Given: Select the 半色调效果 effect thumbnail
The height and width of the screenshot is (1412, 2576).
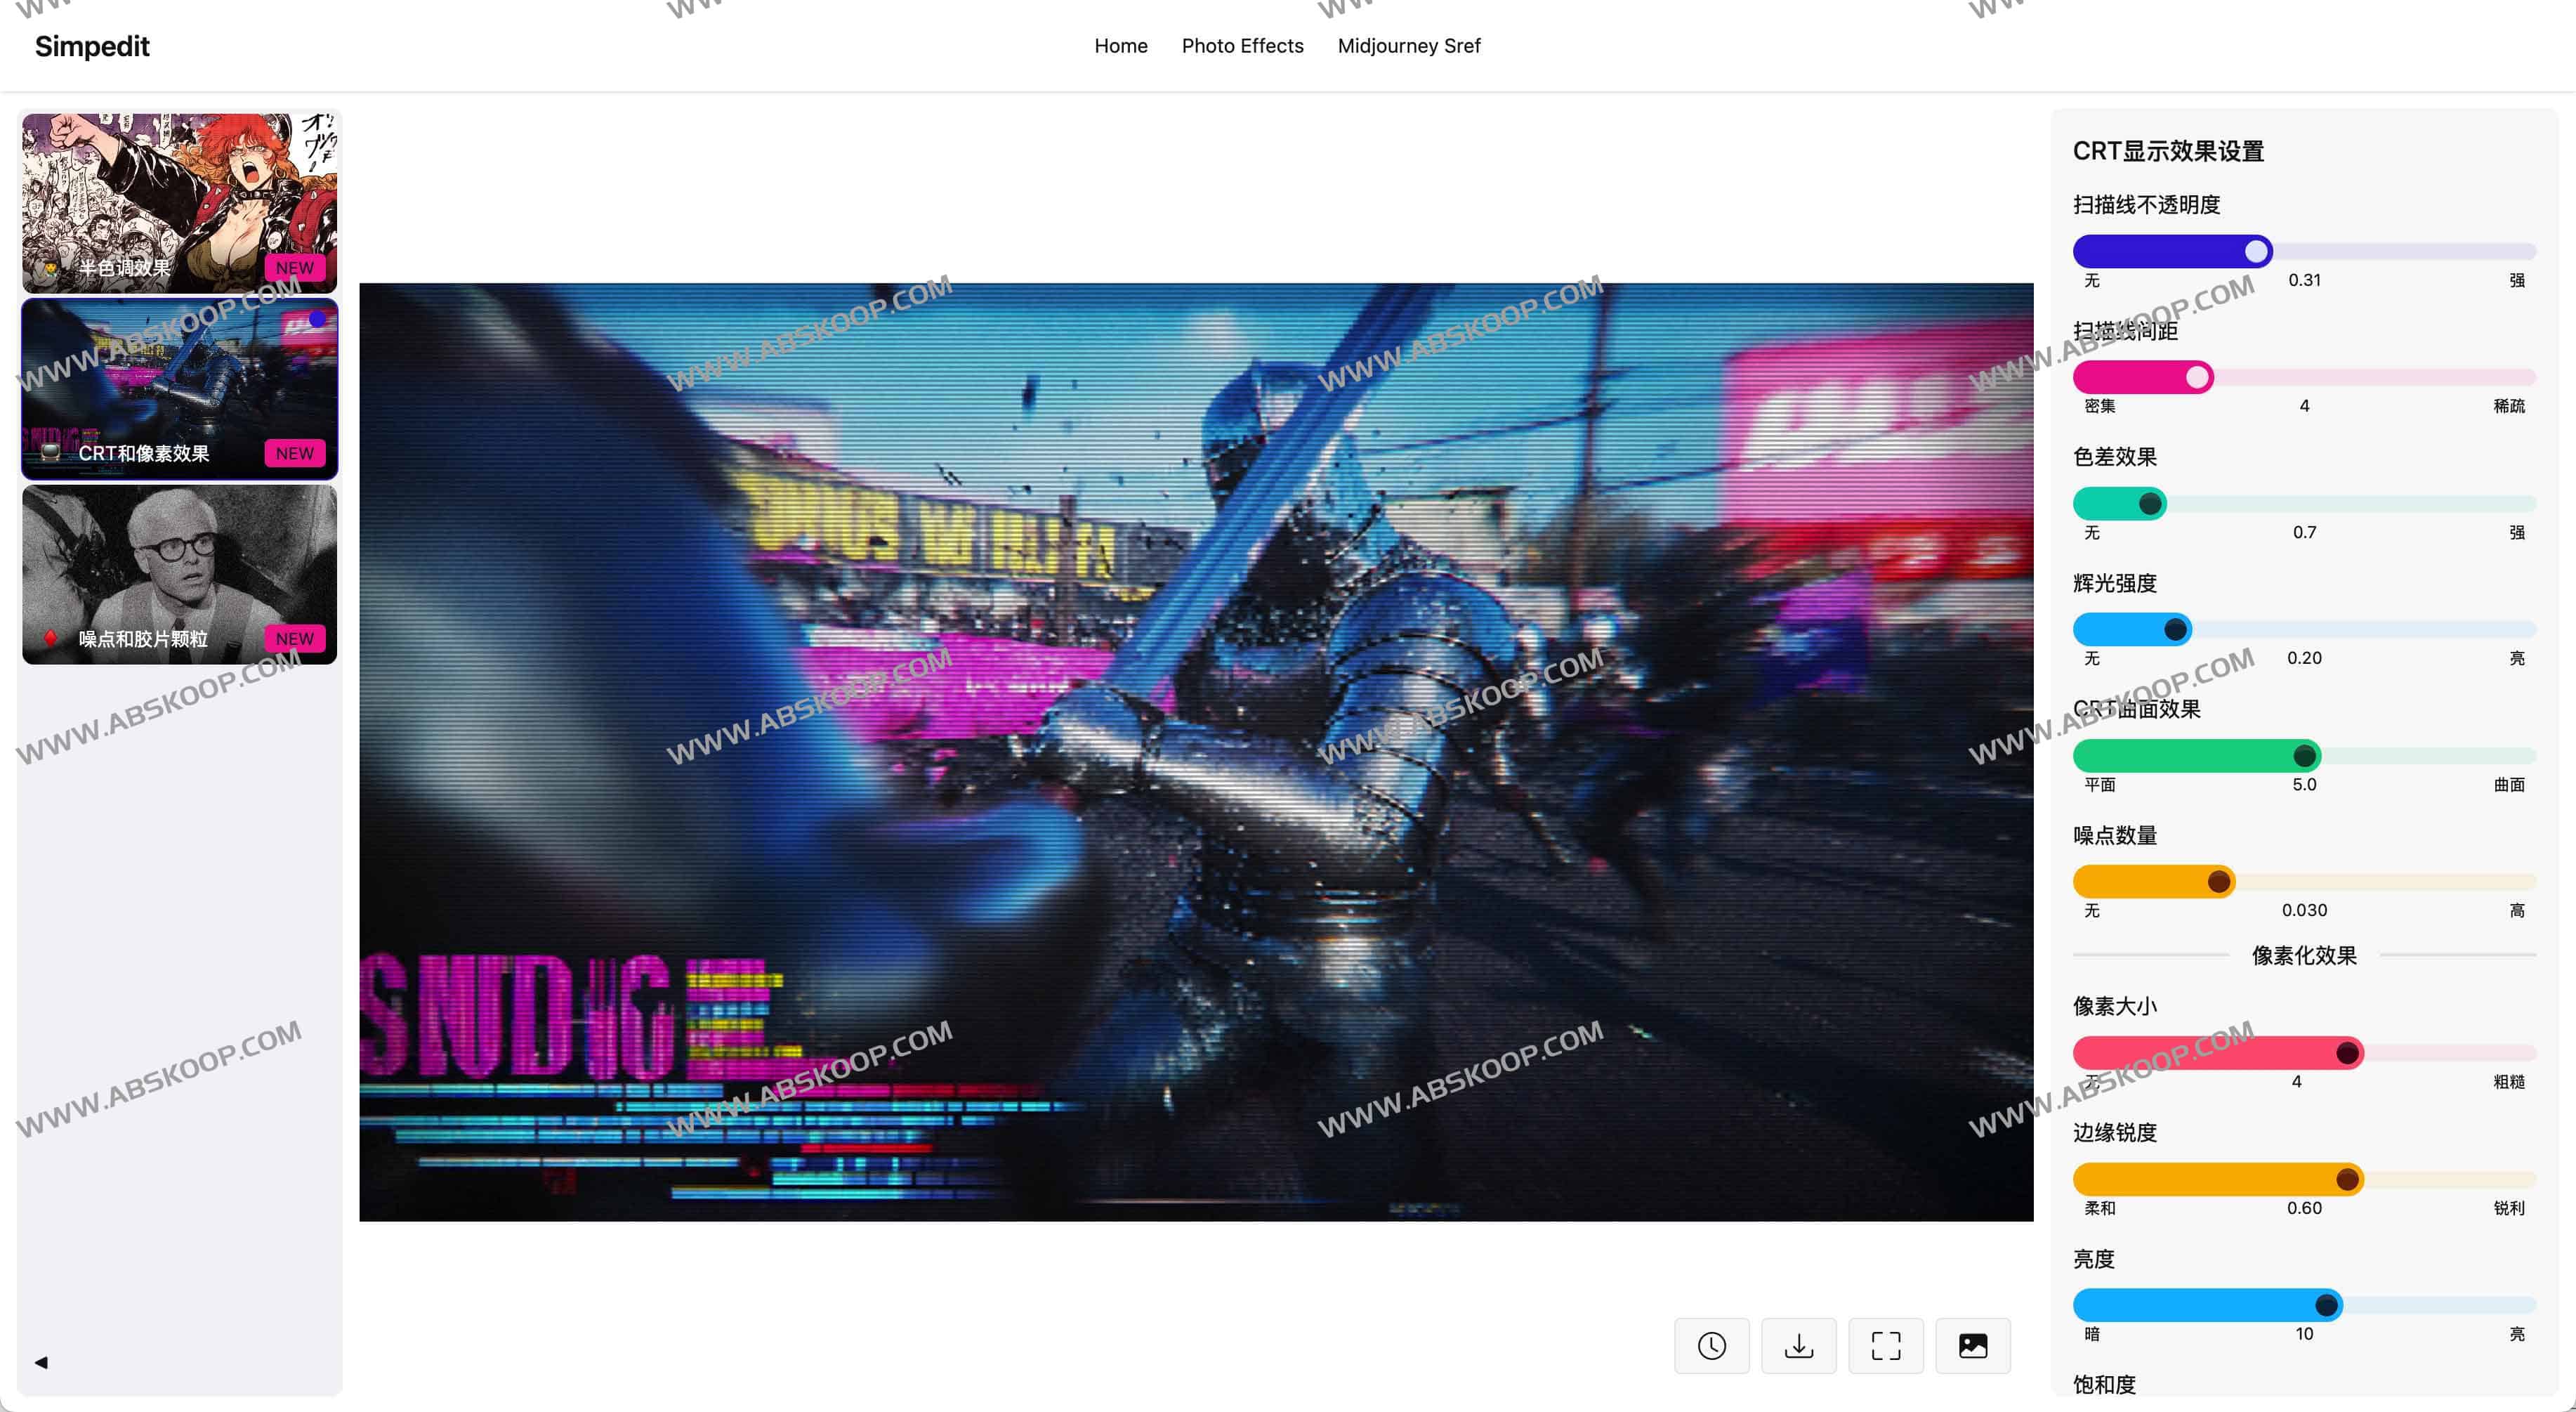Looking at the screenshot, I should coord(180,202).
